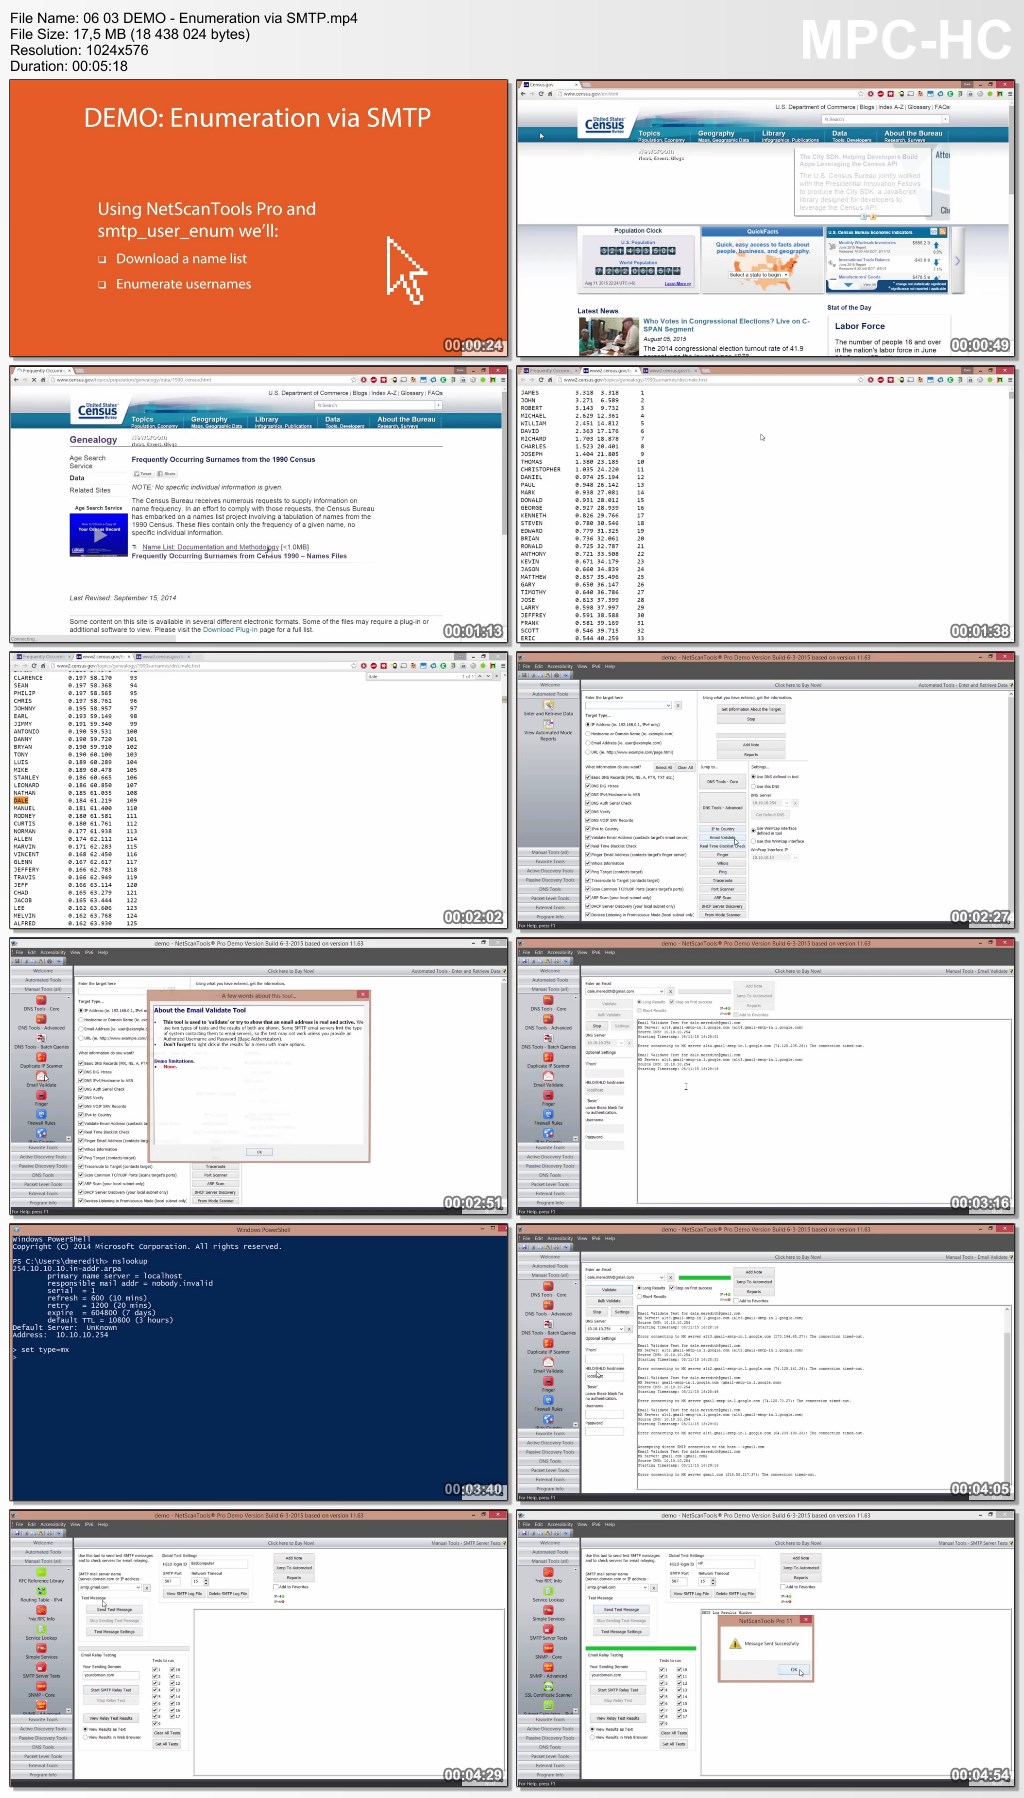Click Name List Documentation and Methodology link, 00:01:13 frame

(x=210, y=547)
